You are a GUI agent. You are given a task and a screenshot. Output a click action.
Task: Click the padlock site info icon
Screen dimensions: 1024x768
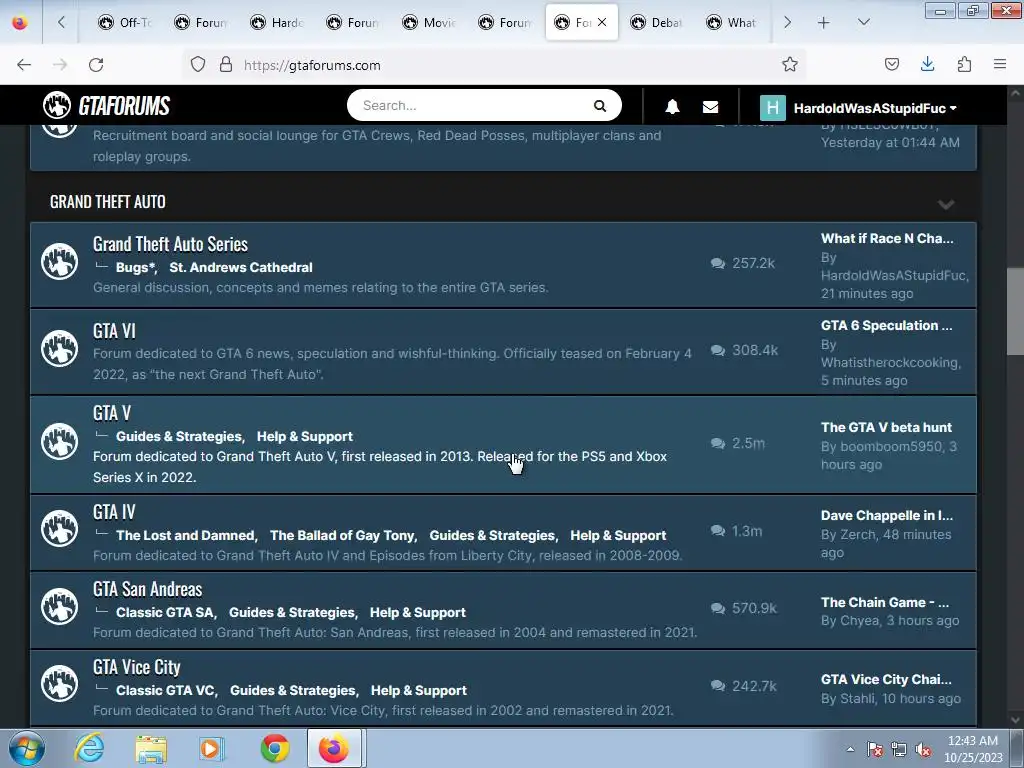click(225, 65)
